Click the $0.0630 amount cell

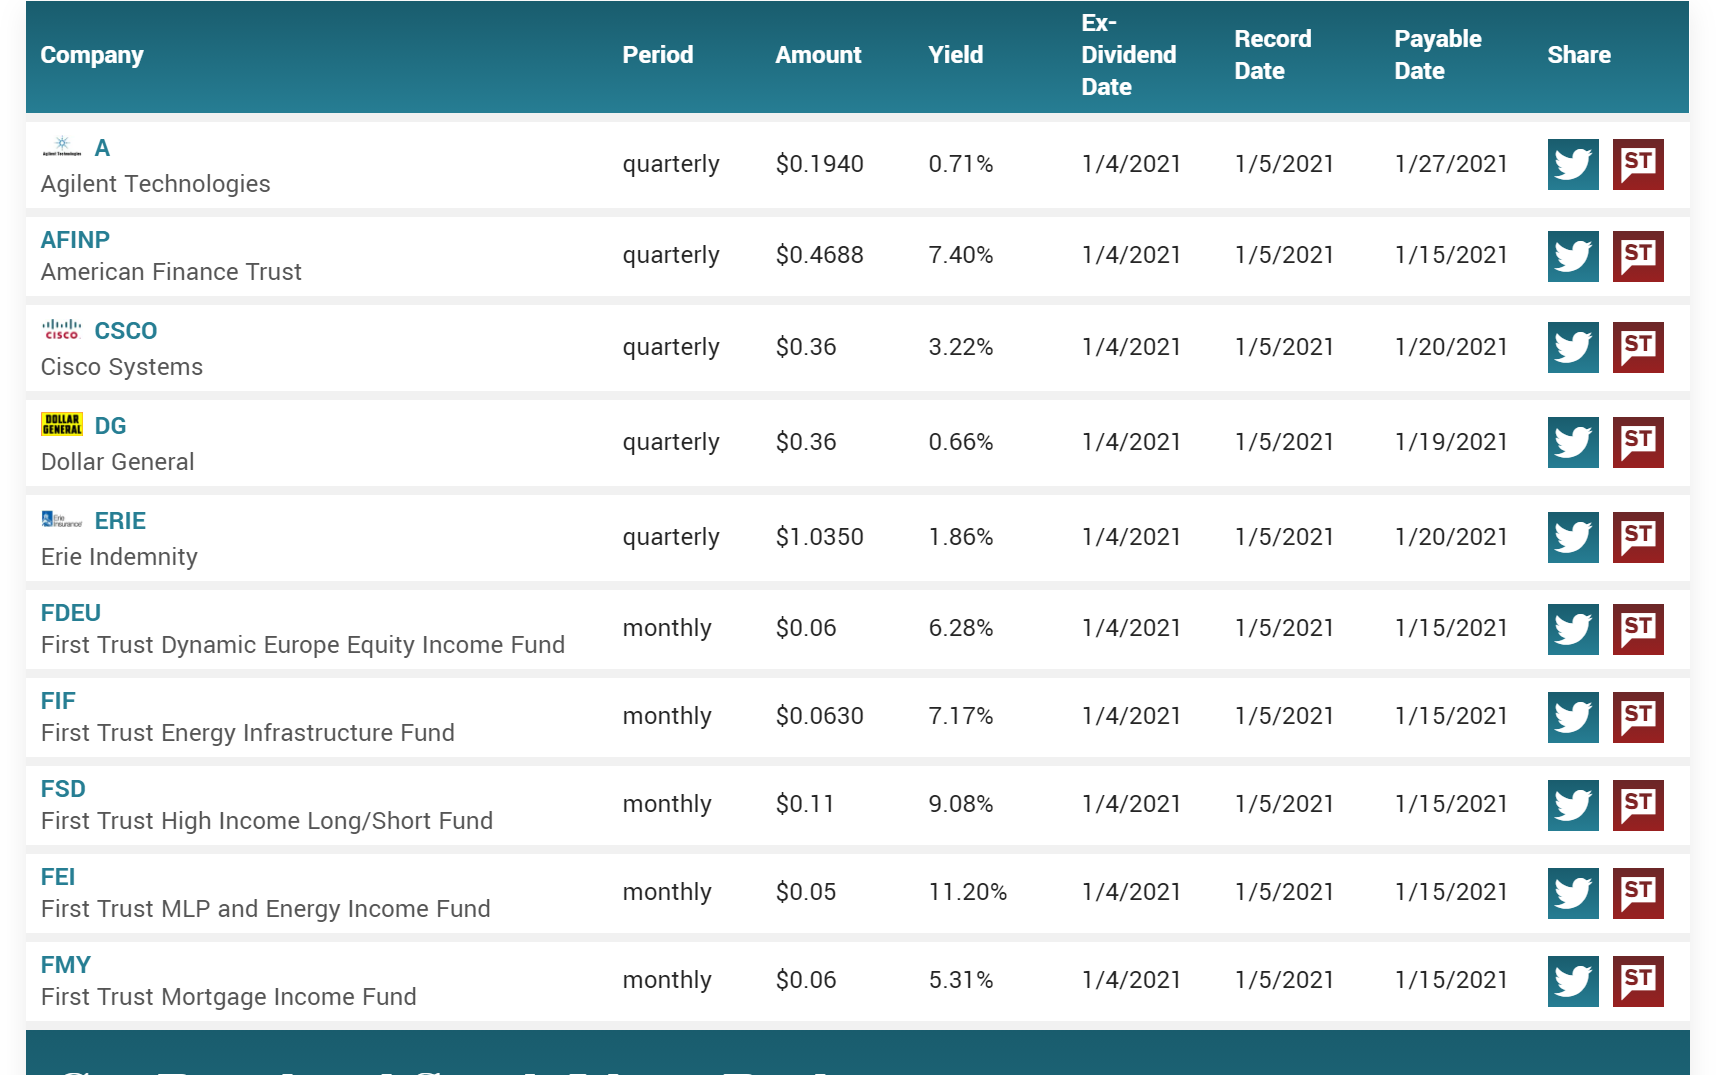820,716
